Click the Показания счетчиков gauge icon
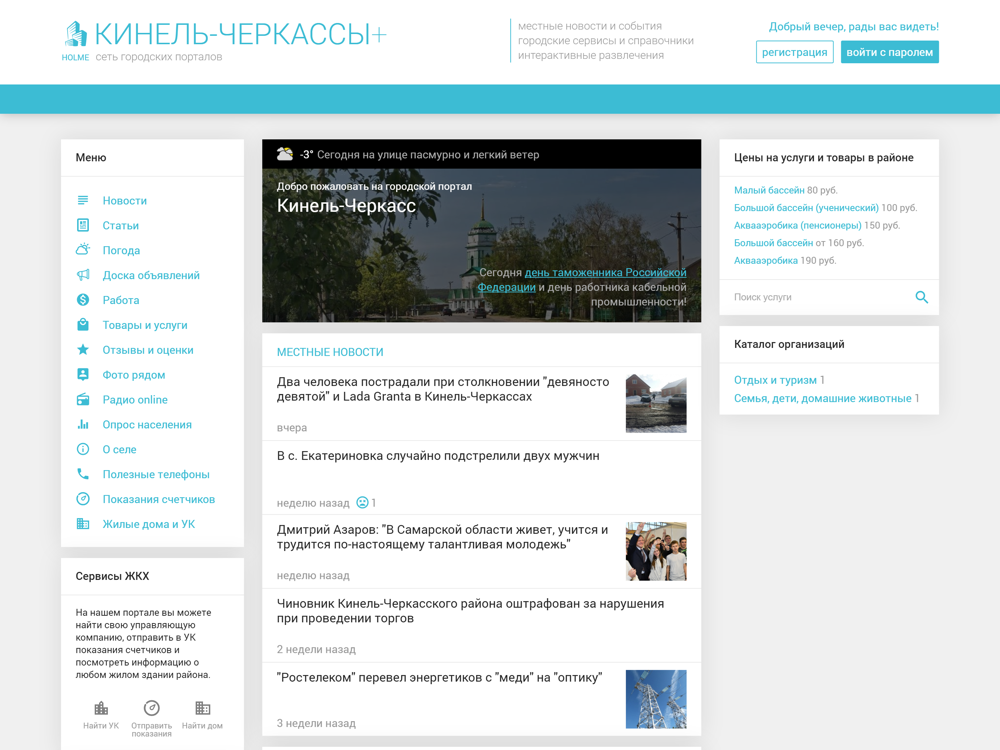The image size is (1000, 750). [83, 499]
